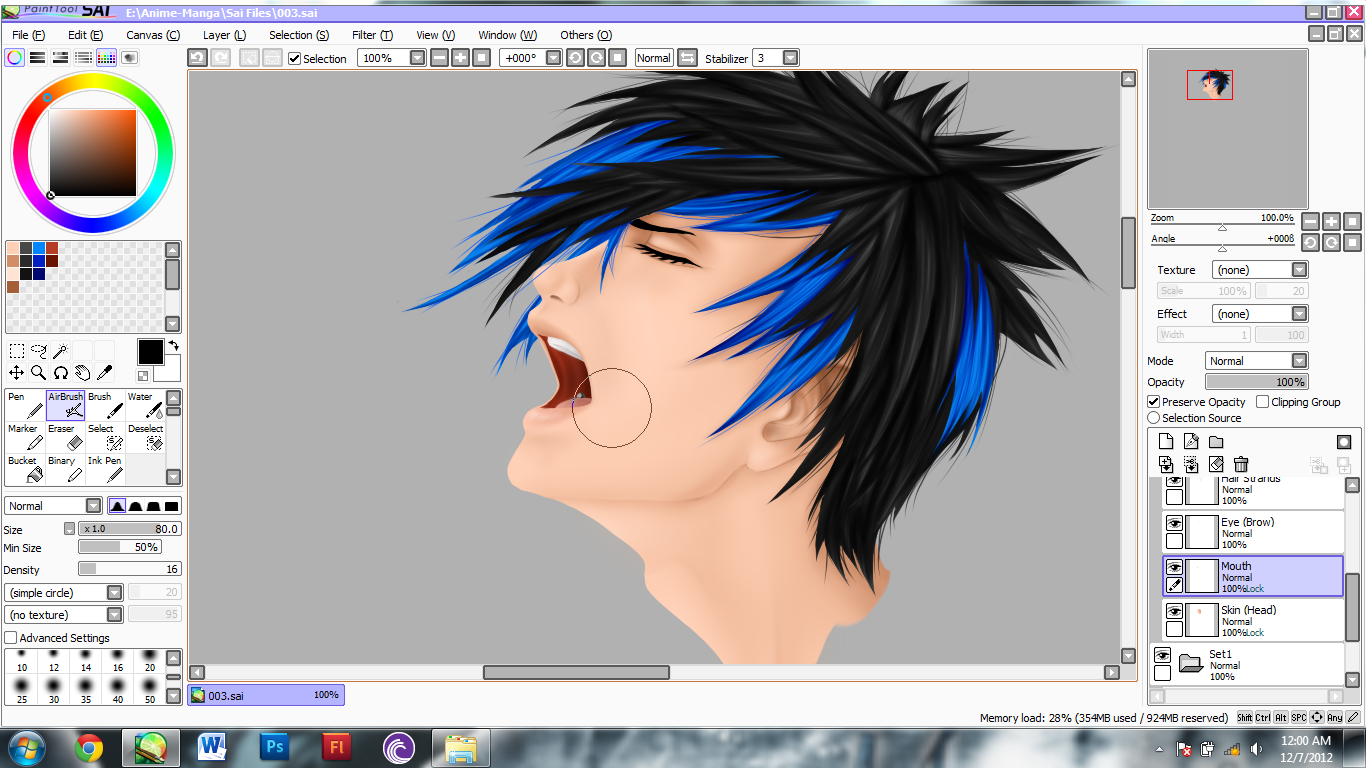The image size is (1366, 768).
Task: Open the no texture brush dropdown
Action: tap(115, 615)
